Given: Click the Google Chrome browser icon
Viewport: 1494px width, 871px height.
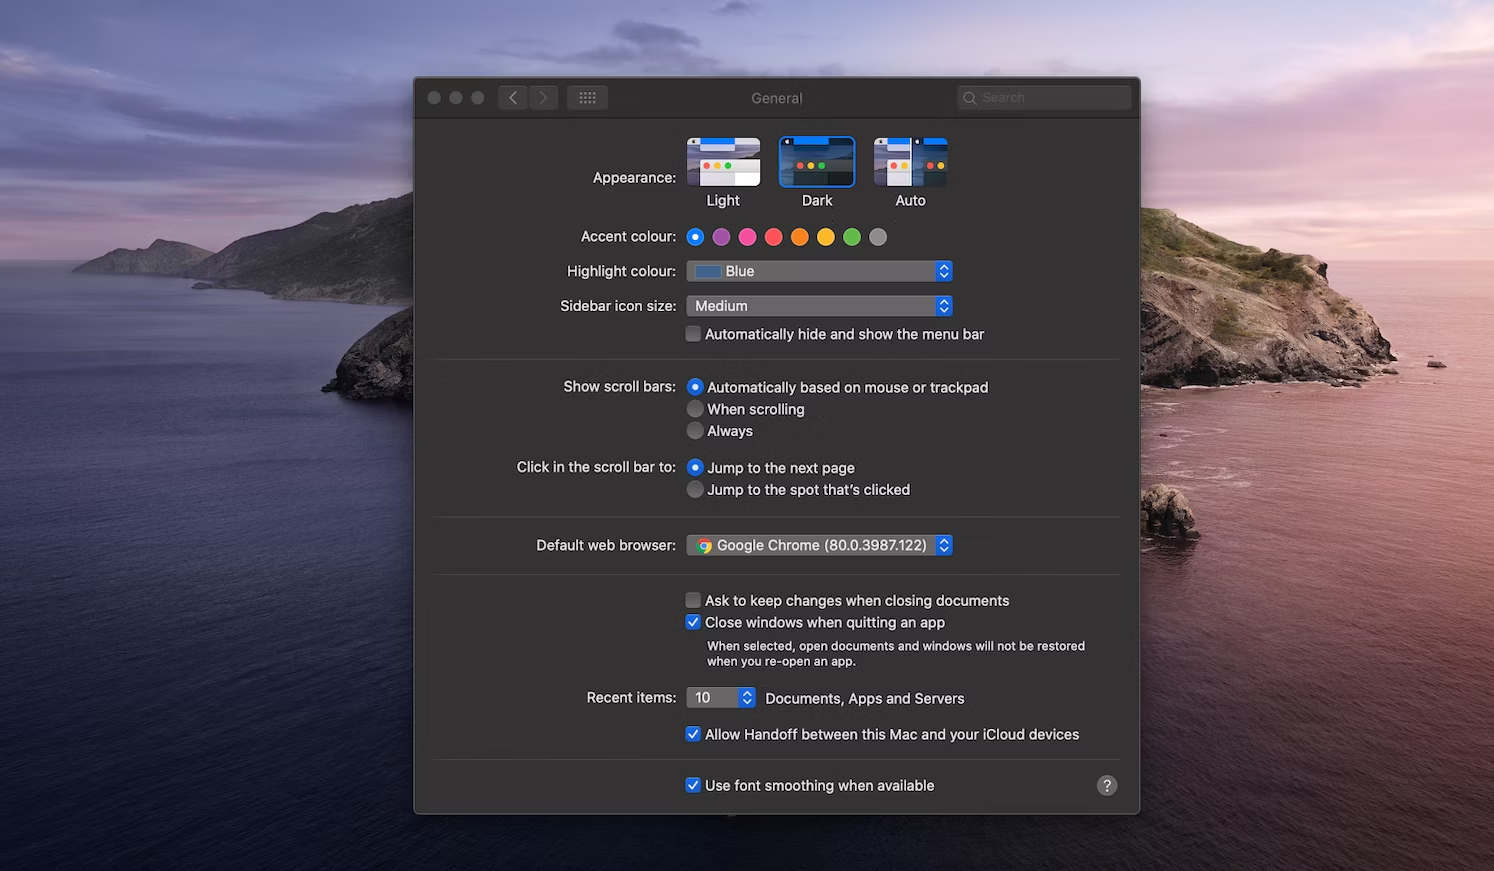Looking at the screenshot, I should coord(704,545).
